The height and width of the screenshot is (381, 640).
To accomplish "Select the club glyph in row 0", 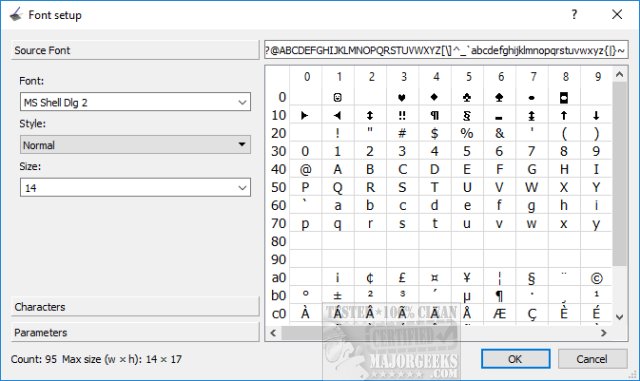I will [467, 97].
